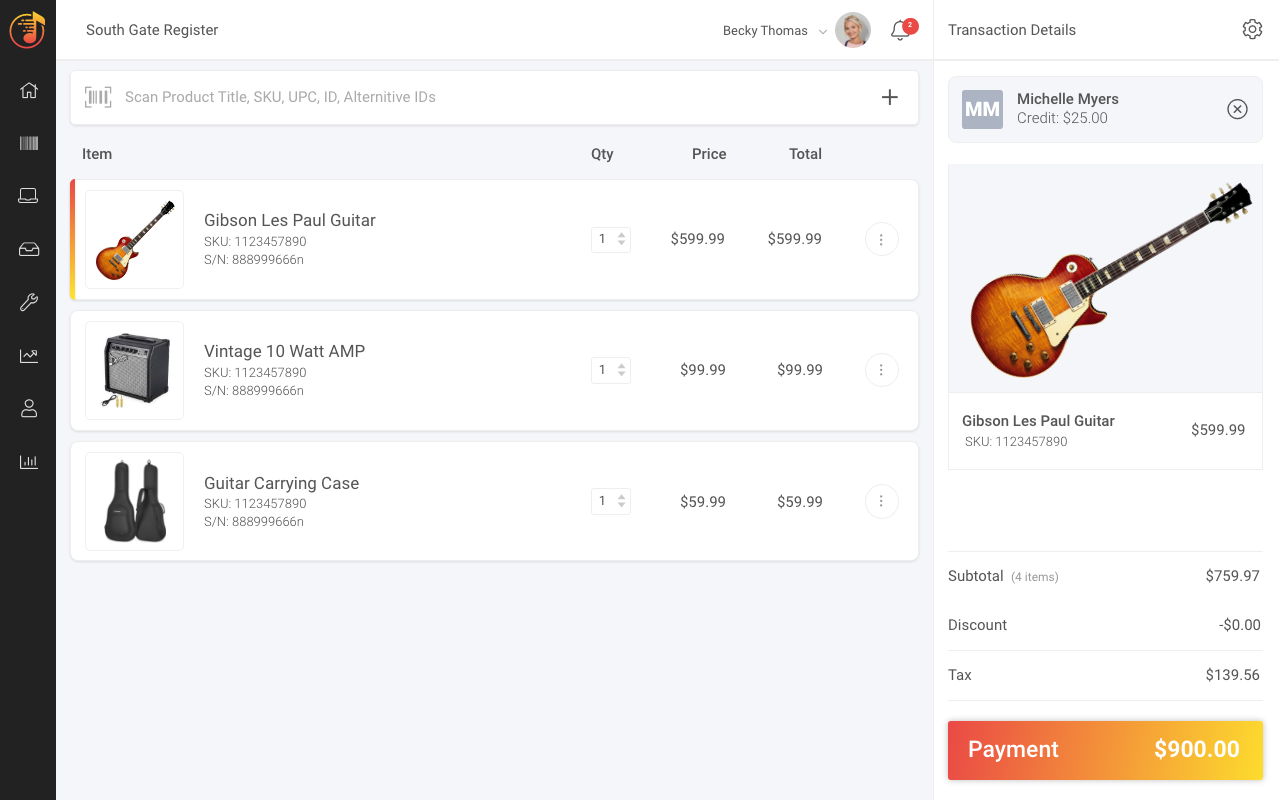Click the MM customer initials avatar

(x=982, y=109)
